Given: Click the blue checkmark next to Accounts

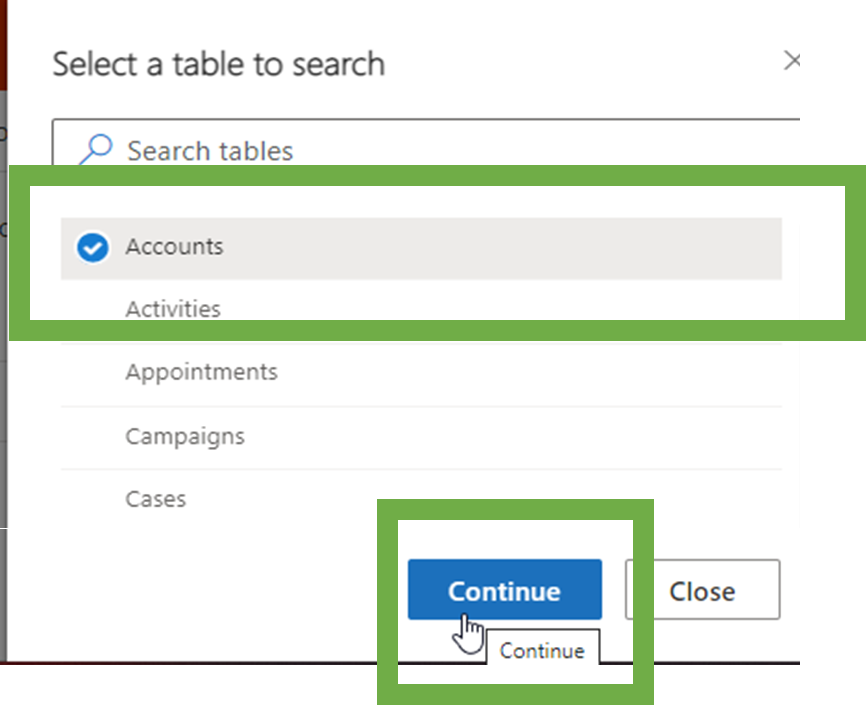Looking at the screenshot, I should (91, 247).
